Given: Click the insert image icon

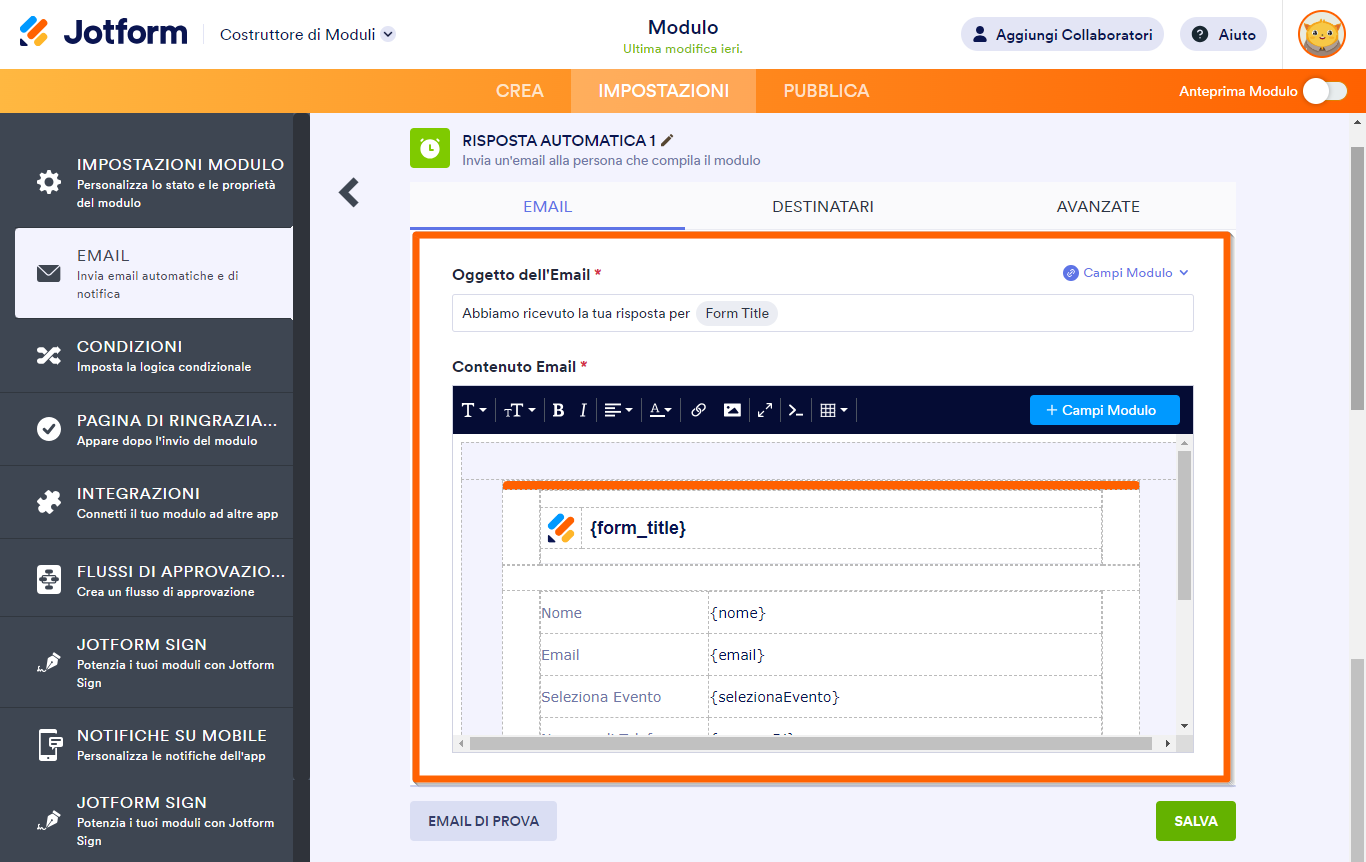Looking at the screenshot, I should (732, 410).
